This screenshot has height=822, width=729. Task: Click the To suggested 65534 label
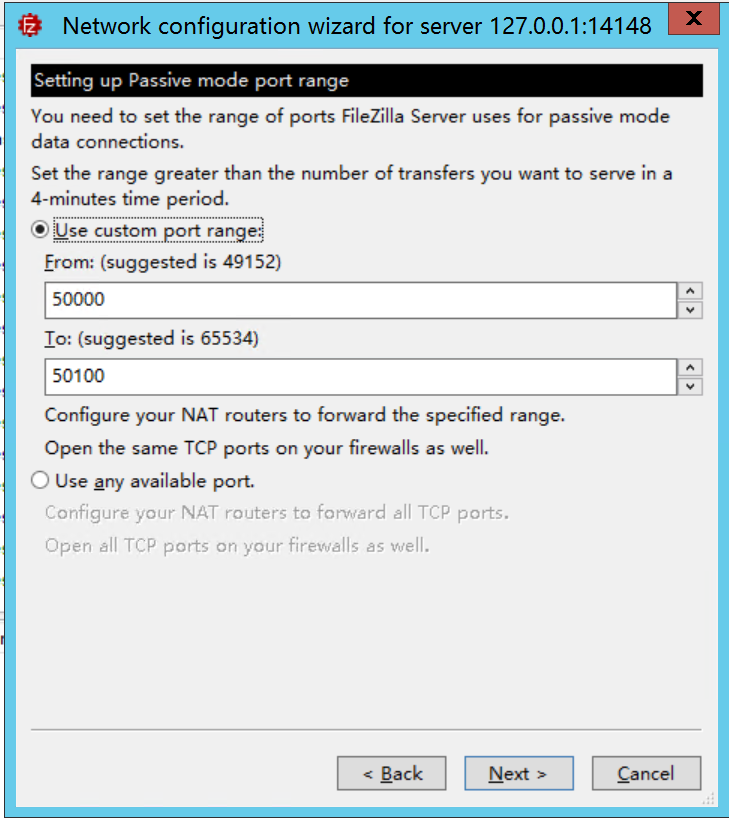point(151,338)
